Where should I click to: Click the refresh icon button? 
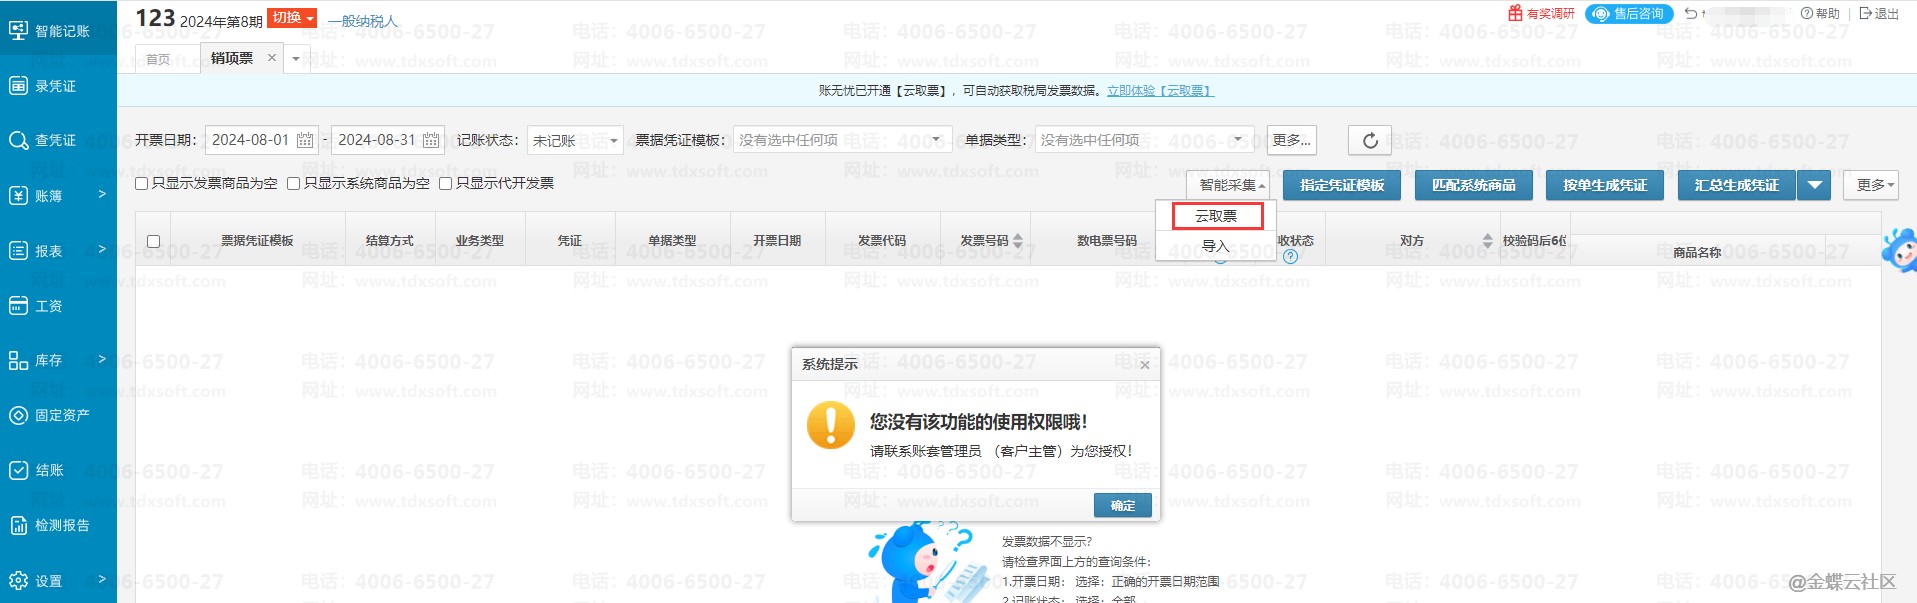coord(1370,141)
